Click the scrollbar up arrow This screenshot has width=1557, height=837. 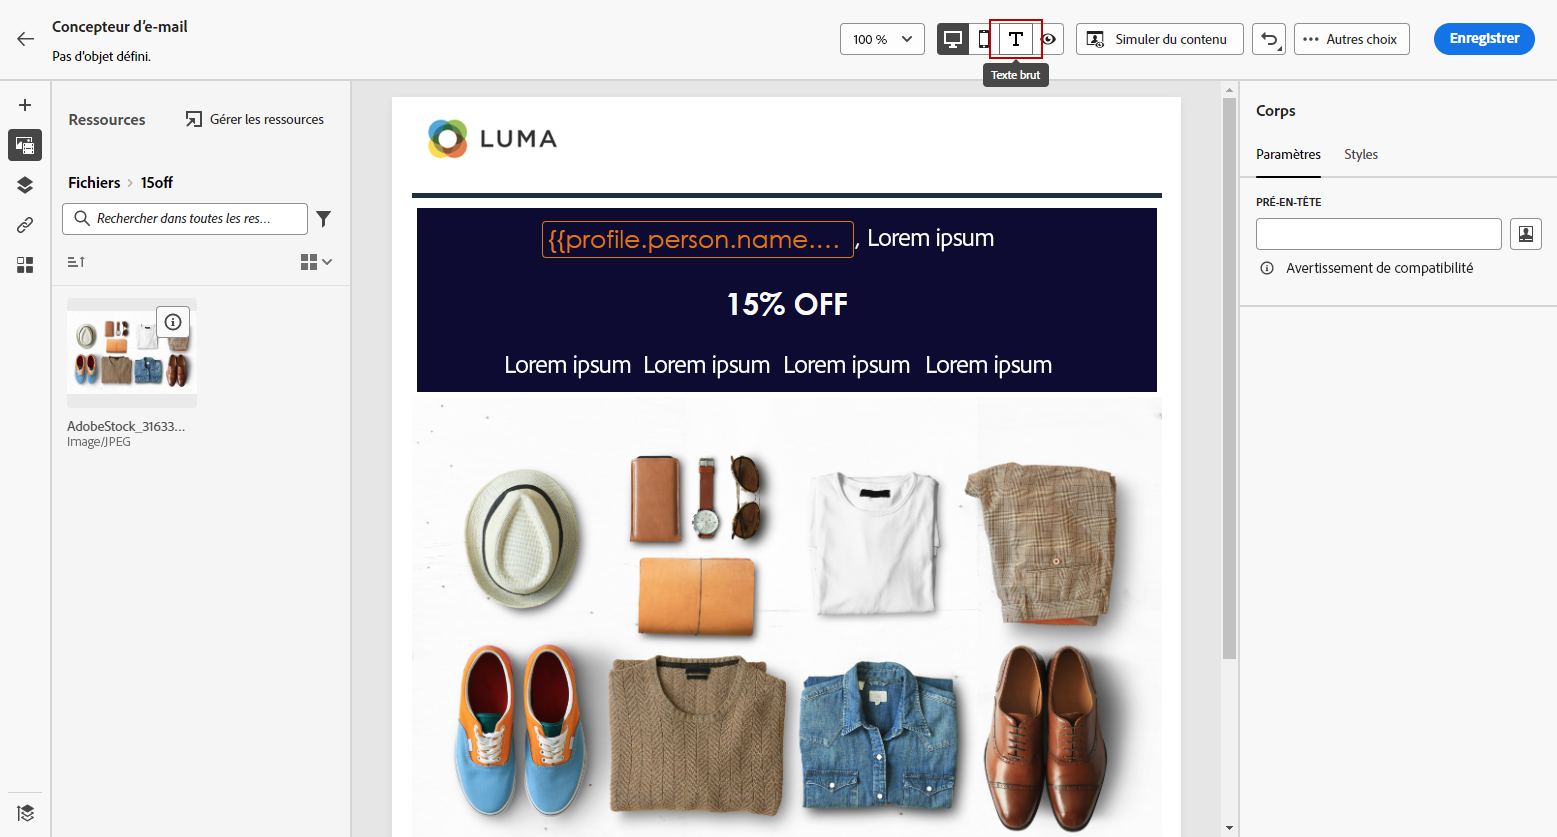click(x=1229, y=90)
